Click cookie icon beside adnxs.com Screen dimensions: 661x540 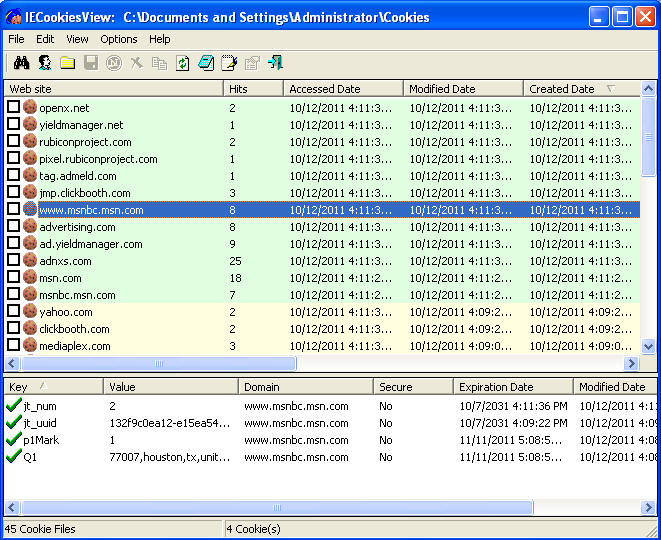point(30,260)
